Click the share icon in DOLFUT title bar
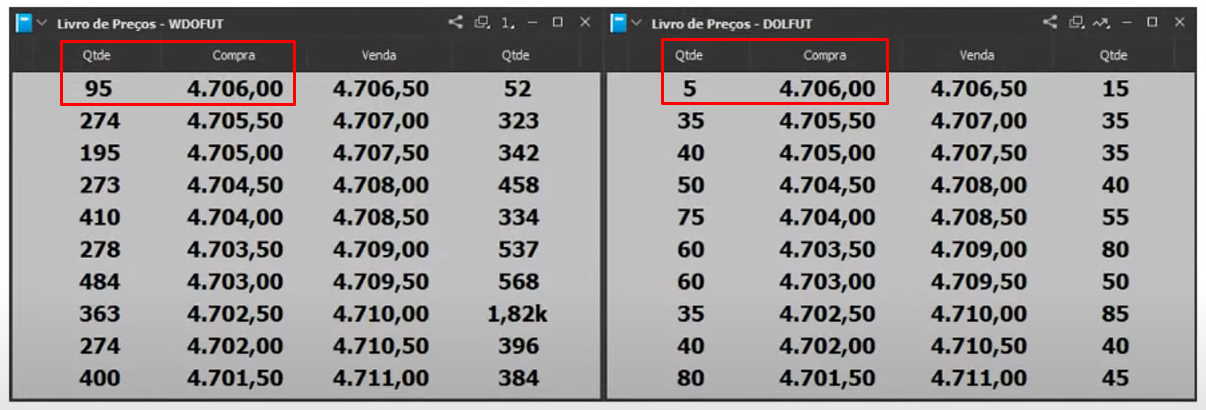Viewport: 1206px width, 410px height. click(1050, 21)
